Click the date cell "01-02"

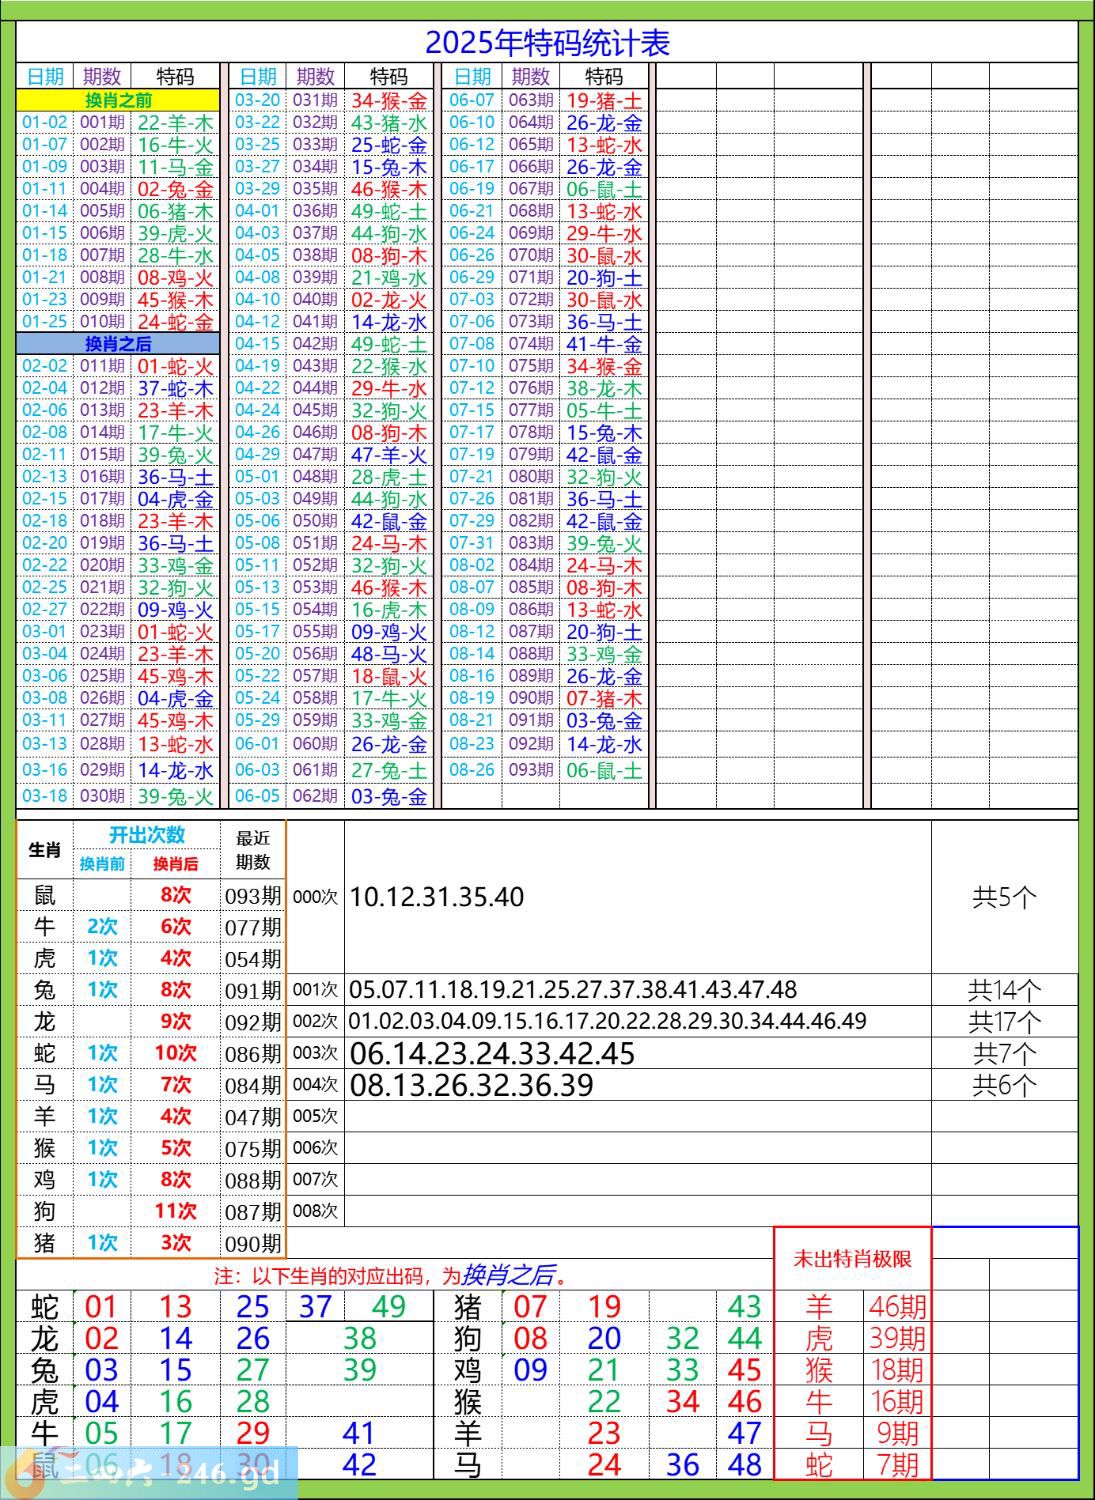45,122
